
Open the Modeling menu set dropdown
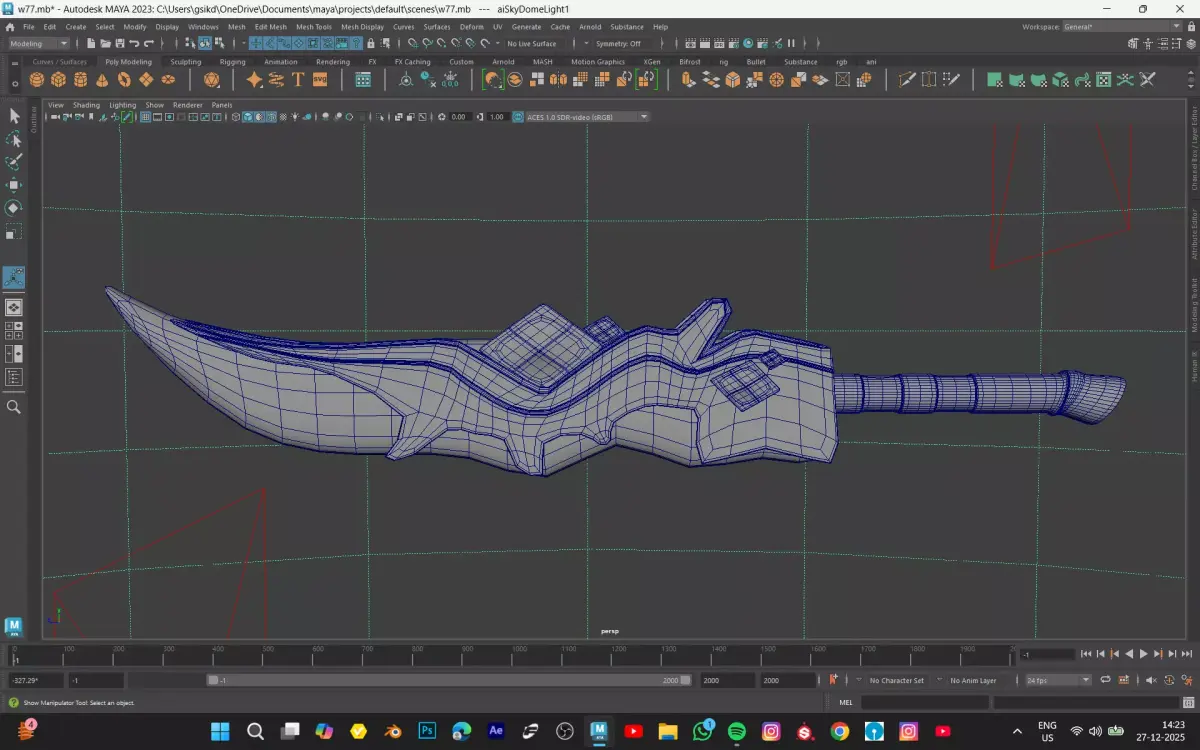point(39,44)
